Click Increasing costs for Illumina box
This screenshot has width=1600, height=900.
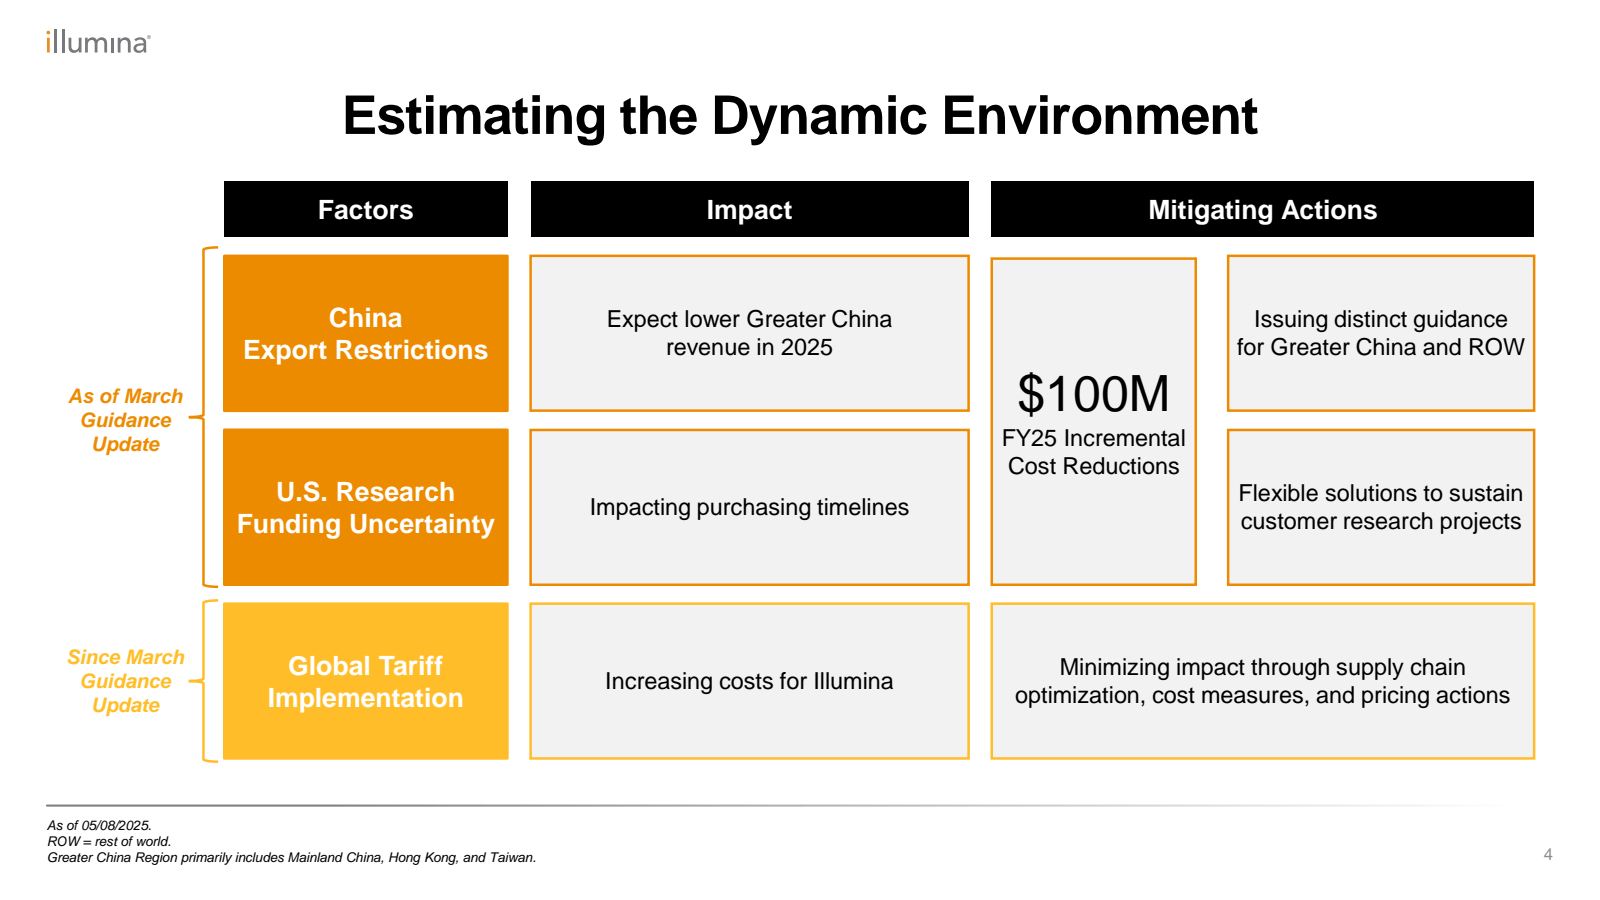[749, 682]
